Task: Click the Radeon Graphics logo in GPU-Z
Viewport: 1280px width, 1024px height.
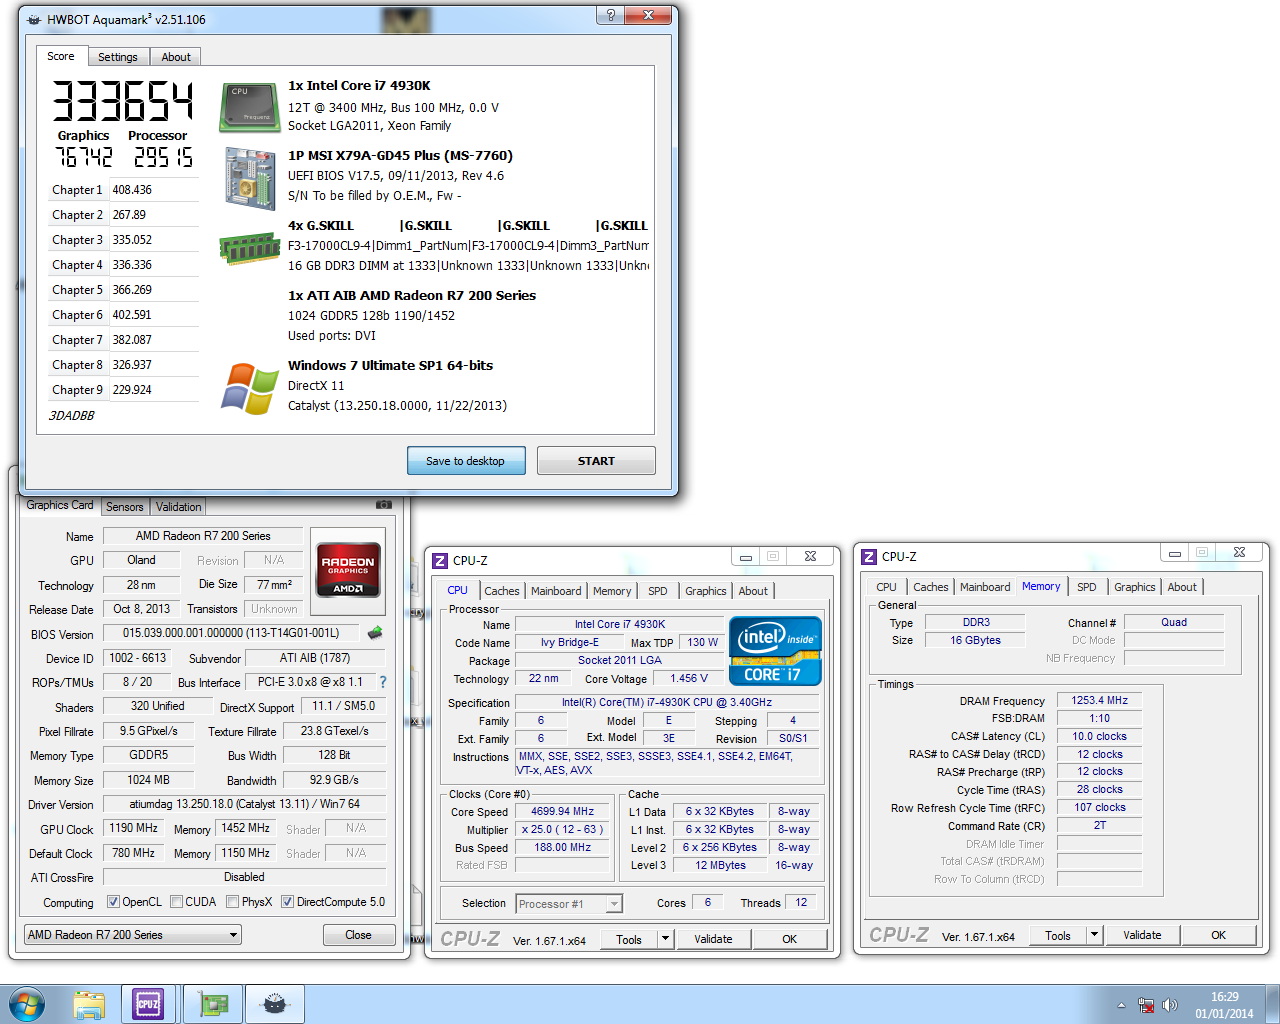Action: coord(348,569)
